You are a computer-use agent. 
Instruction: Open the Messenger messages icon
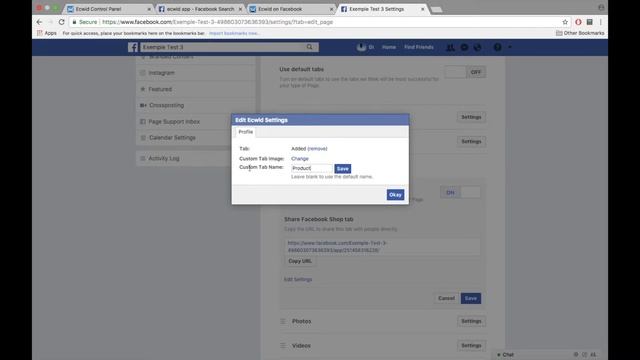[x=464, y=47]
